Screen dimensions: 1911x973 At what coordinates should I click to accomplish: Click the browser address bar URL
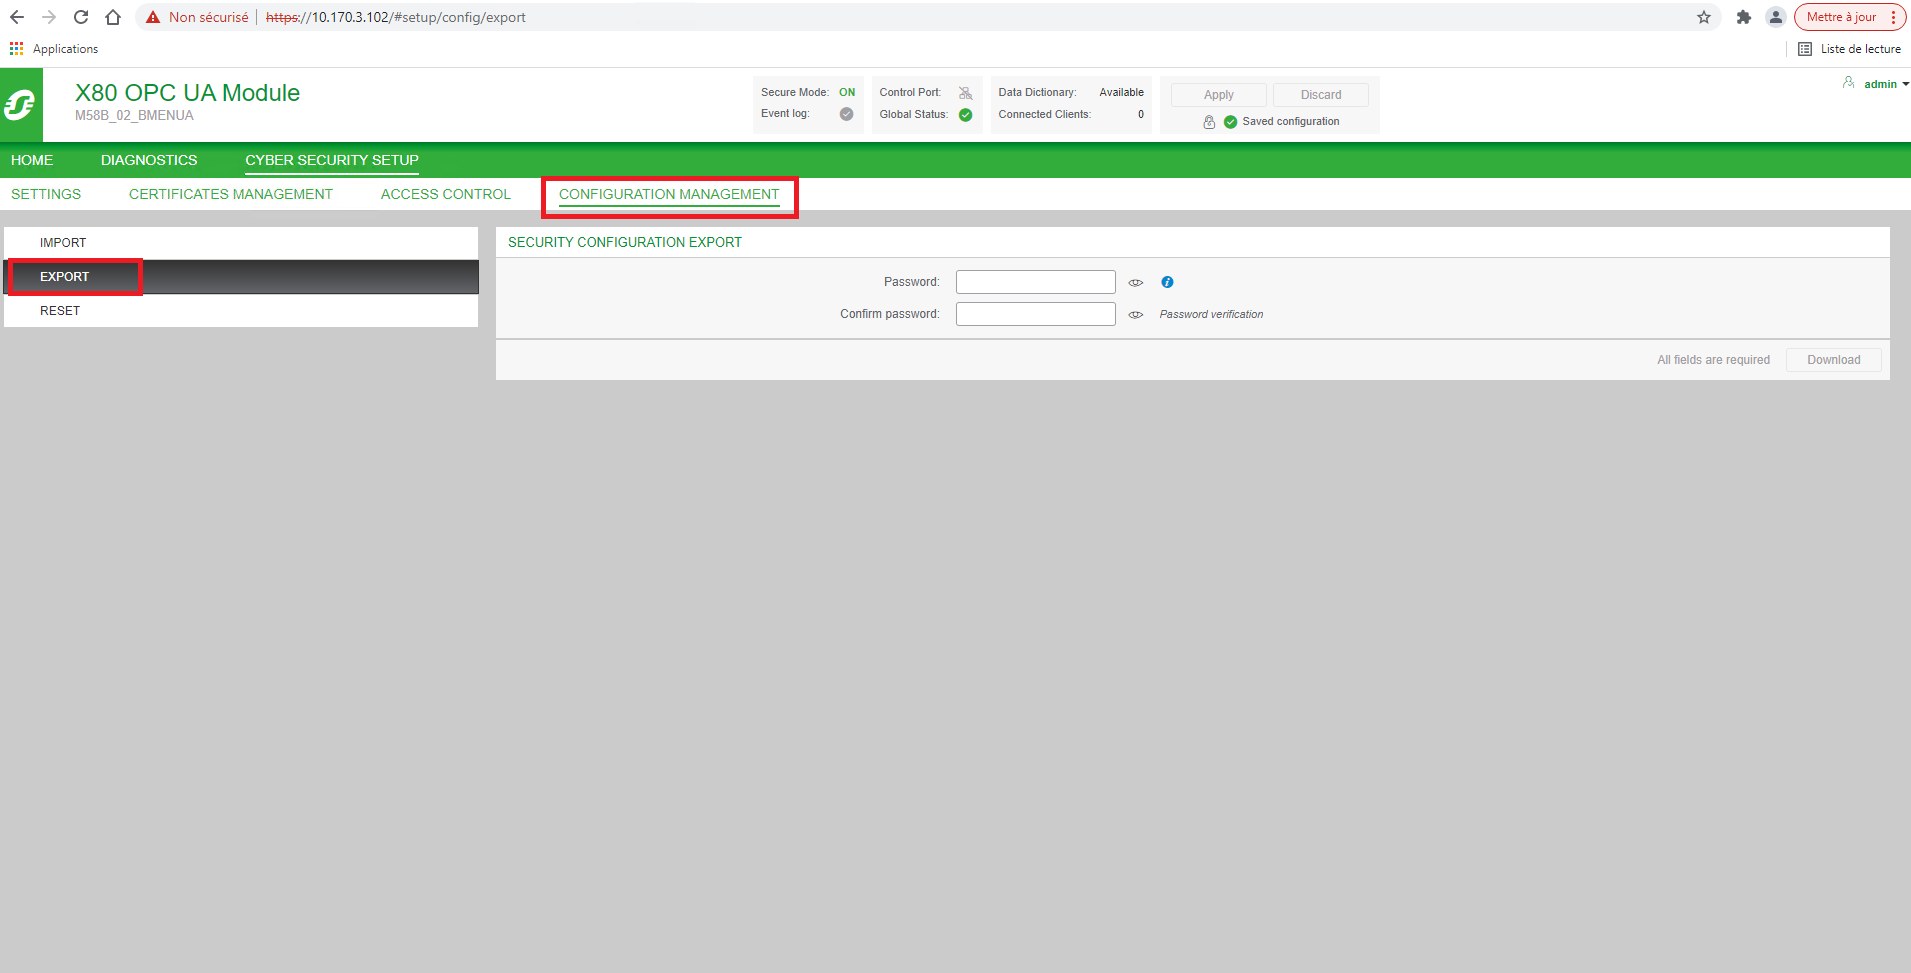coord(396,17)
